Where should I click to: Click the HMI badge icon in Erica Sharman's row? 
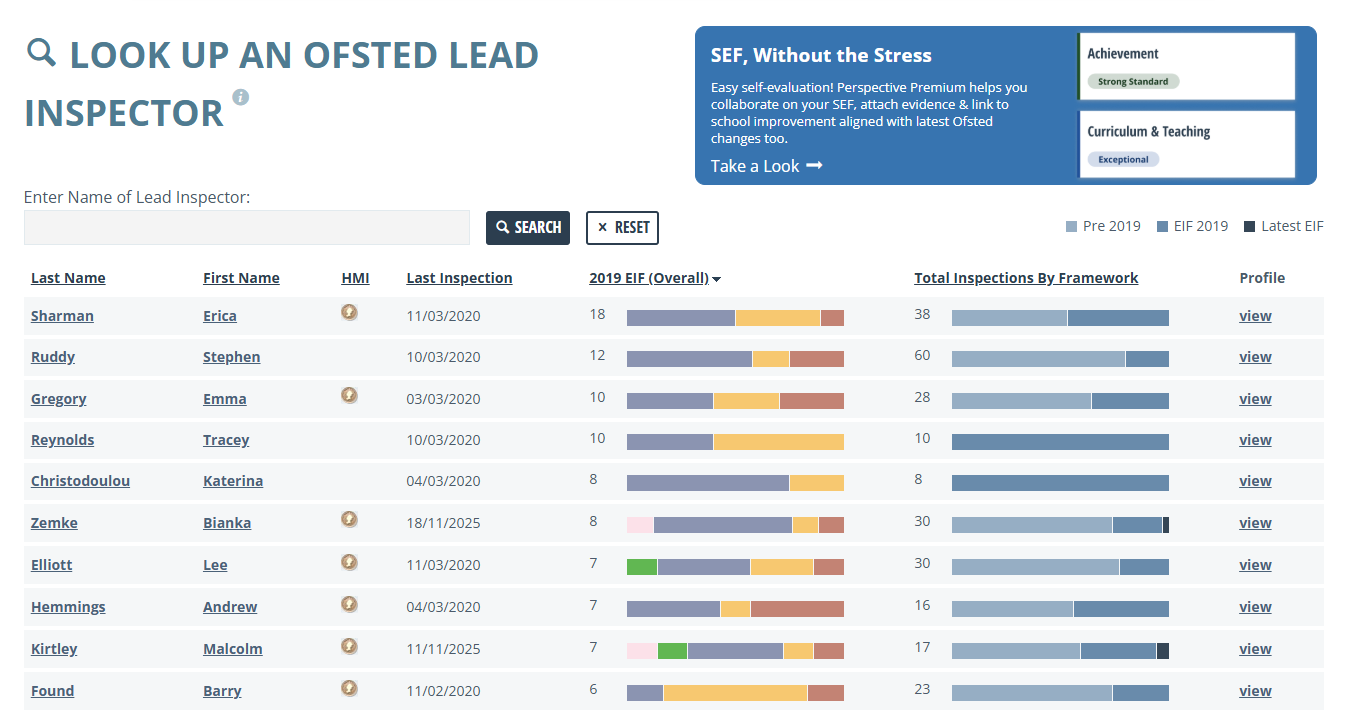[349, 312]
